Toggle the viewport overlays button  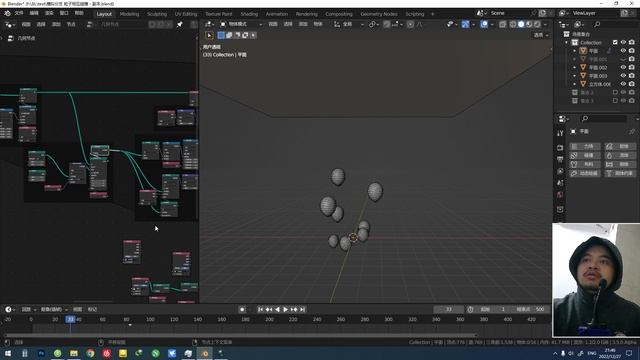coord(484,24)
